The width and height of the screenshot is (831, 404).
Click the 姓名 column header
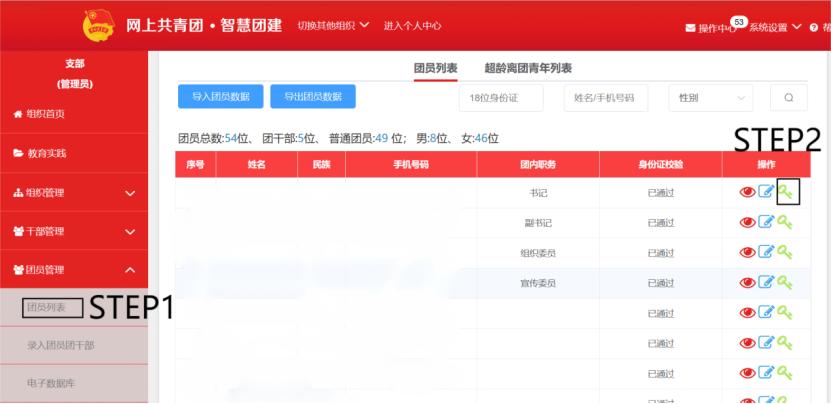(257, 164)
